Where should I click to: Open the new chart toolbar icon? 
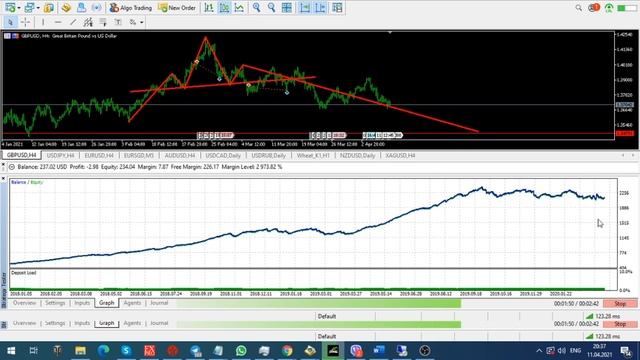(10, 7)
